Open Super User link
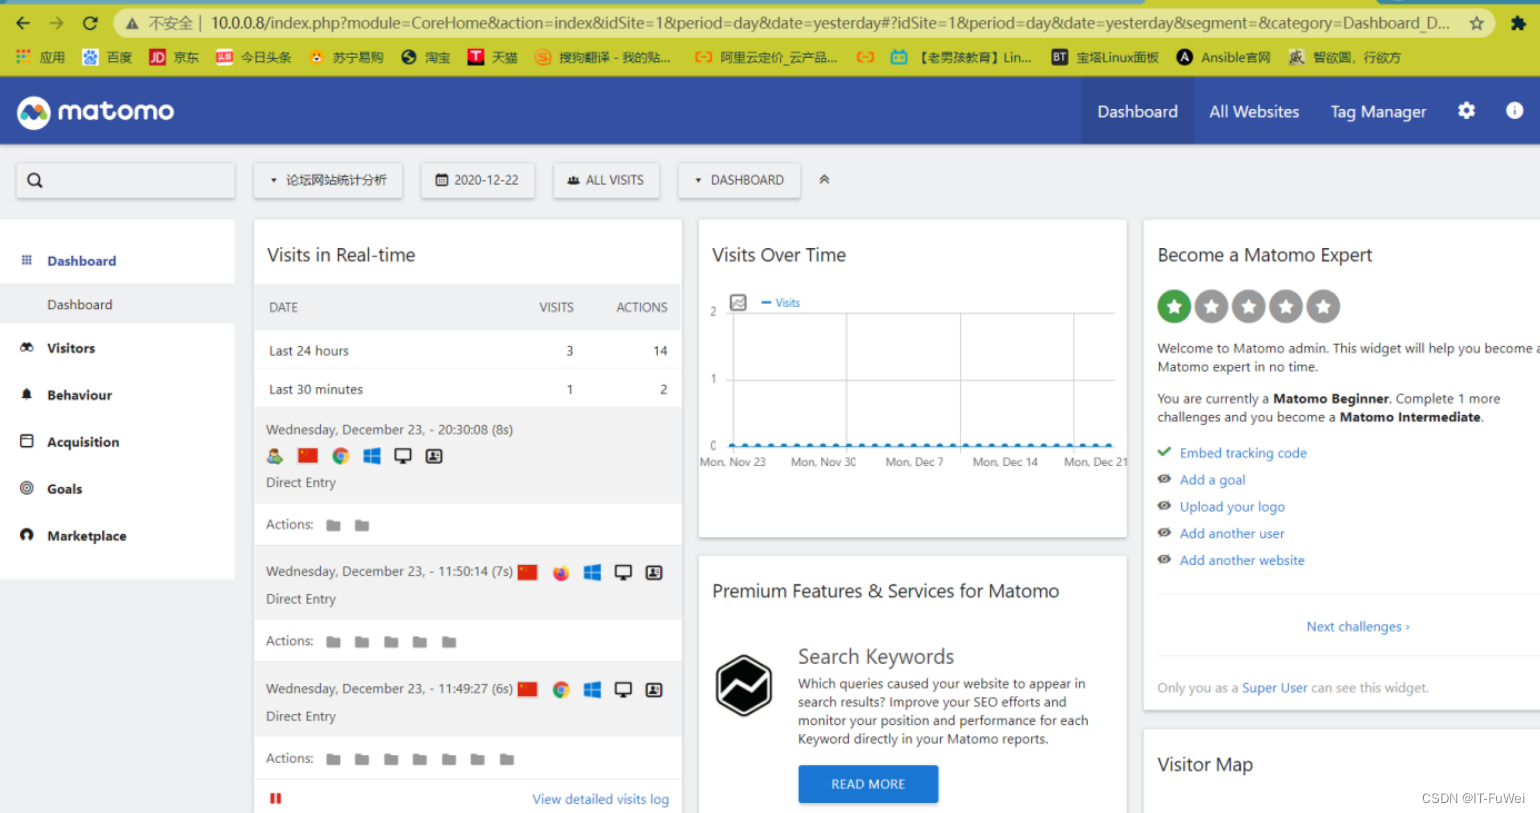Screen dimensions: 1540x813 tap(1274, 688)
